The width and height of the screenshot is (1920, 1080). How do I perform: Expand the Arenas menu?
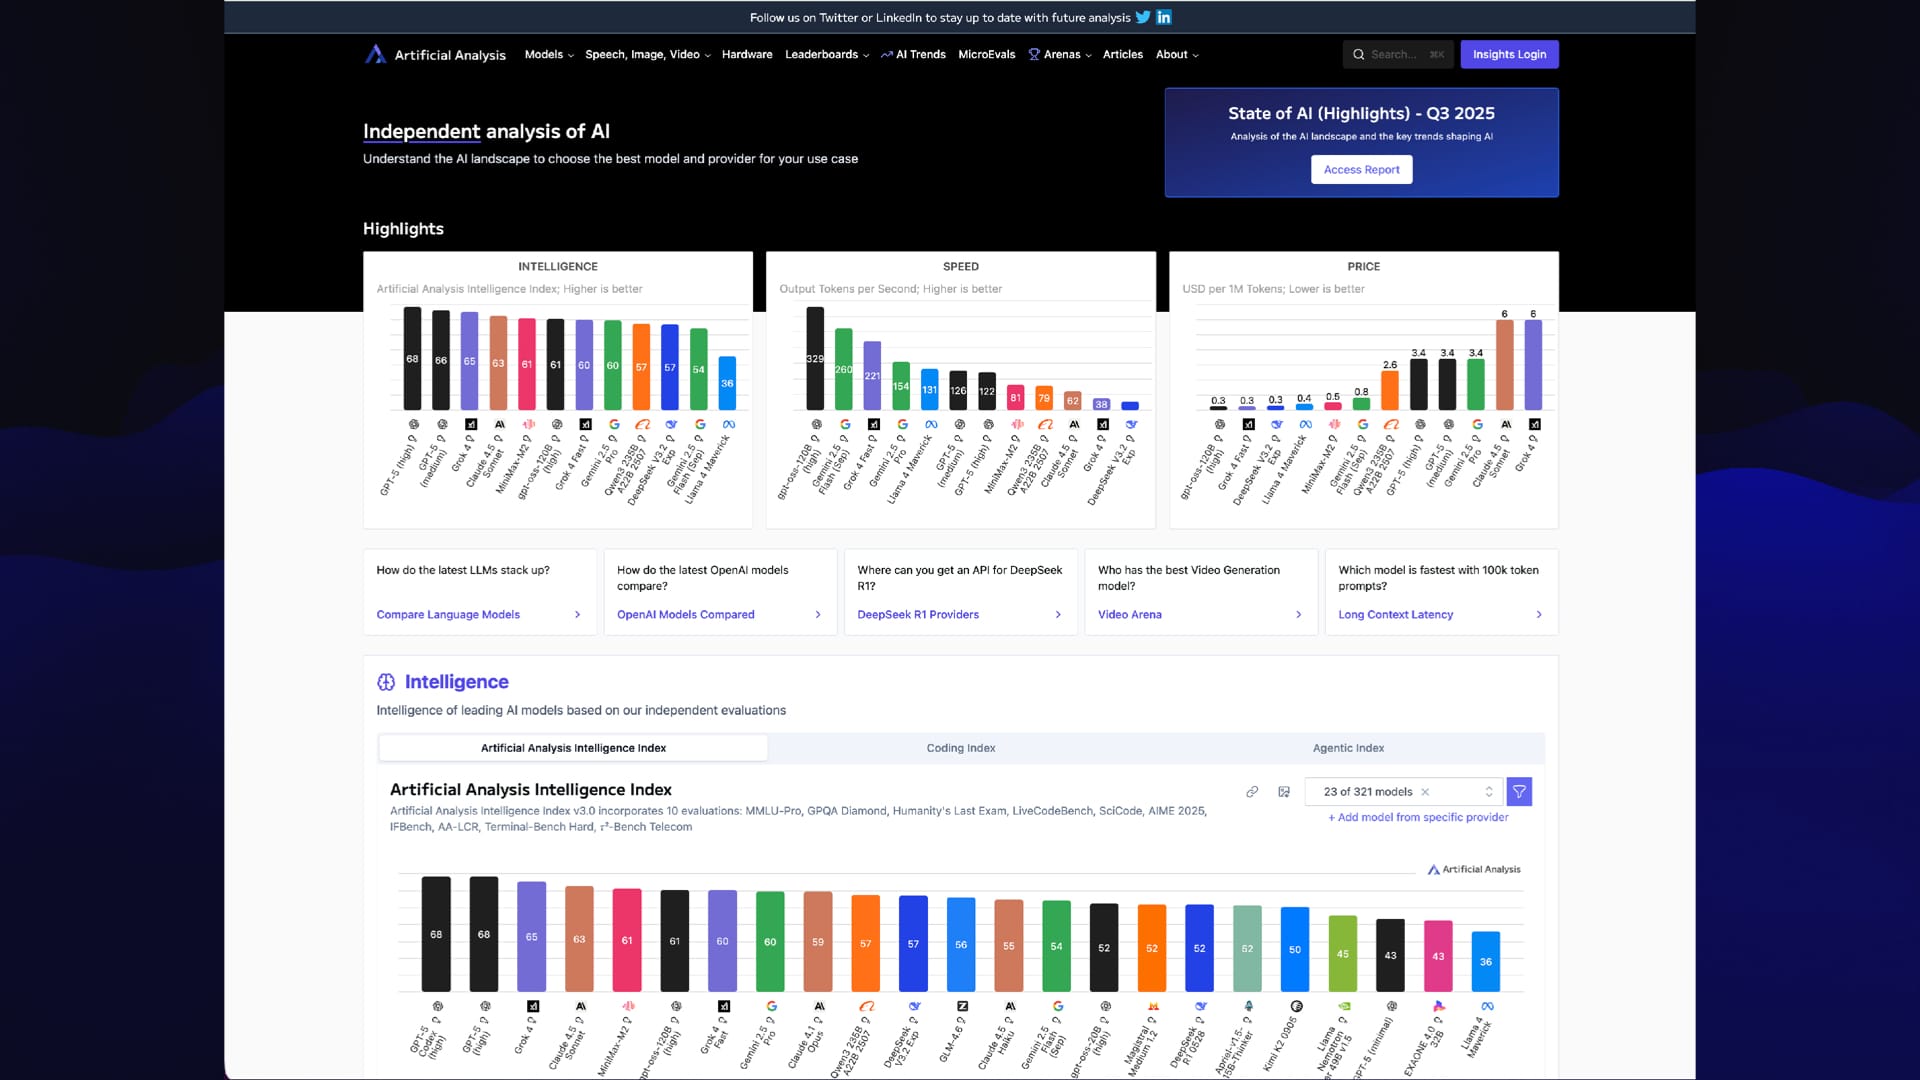pyautogui.click(x=1060, y=54)
